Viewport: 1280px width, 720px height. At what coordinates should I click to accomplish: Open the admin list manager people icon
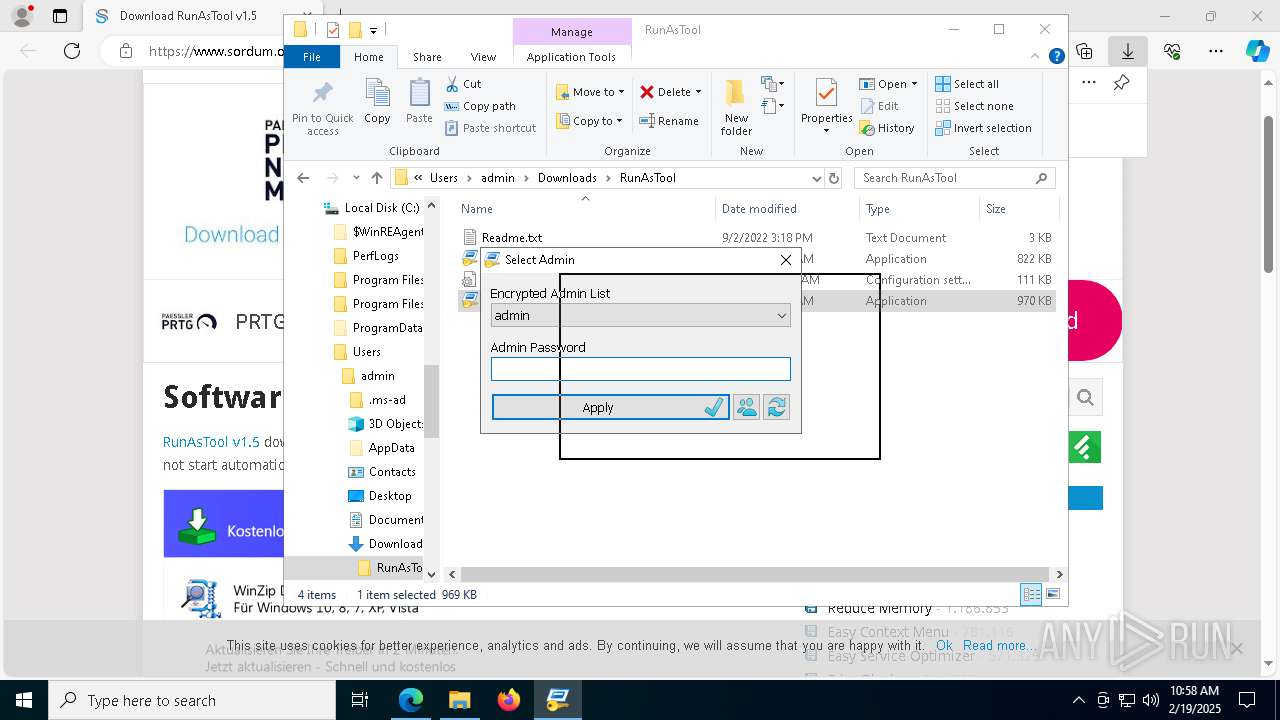pos(746,407)
